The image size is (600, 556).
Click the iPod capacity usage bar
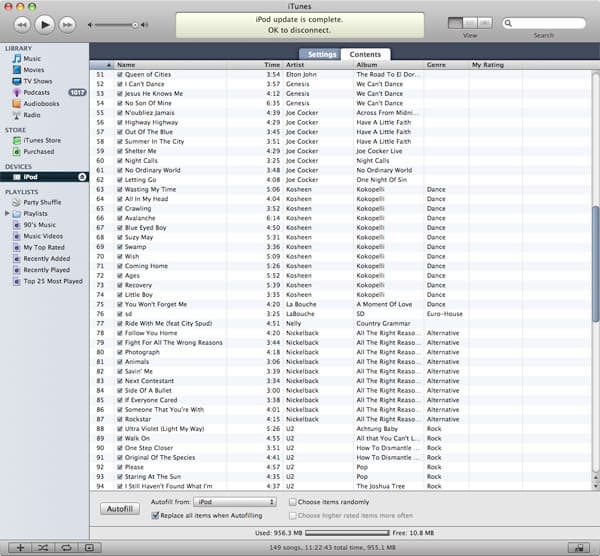pyautogui.click(x=347, y=533)
